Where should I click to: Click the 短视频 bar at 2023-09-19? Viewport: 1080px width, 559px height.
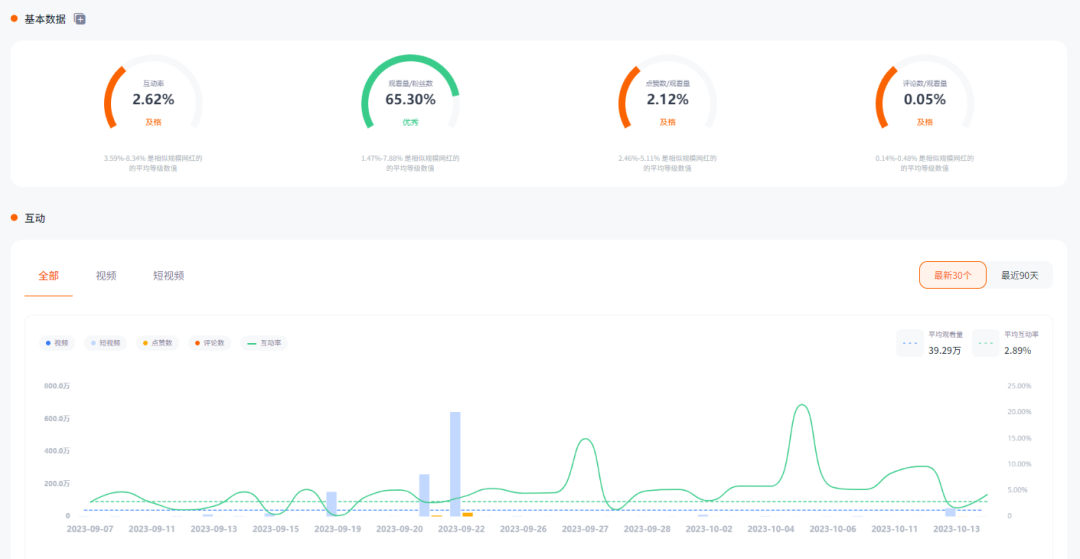tap(331, 504)
